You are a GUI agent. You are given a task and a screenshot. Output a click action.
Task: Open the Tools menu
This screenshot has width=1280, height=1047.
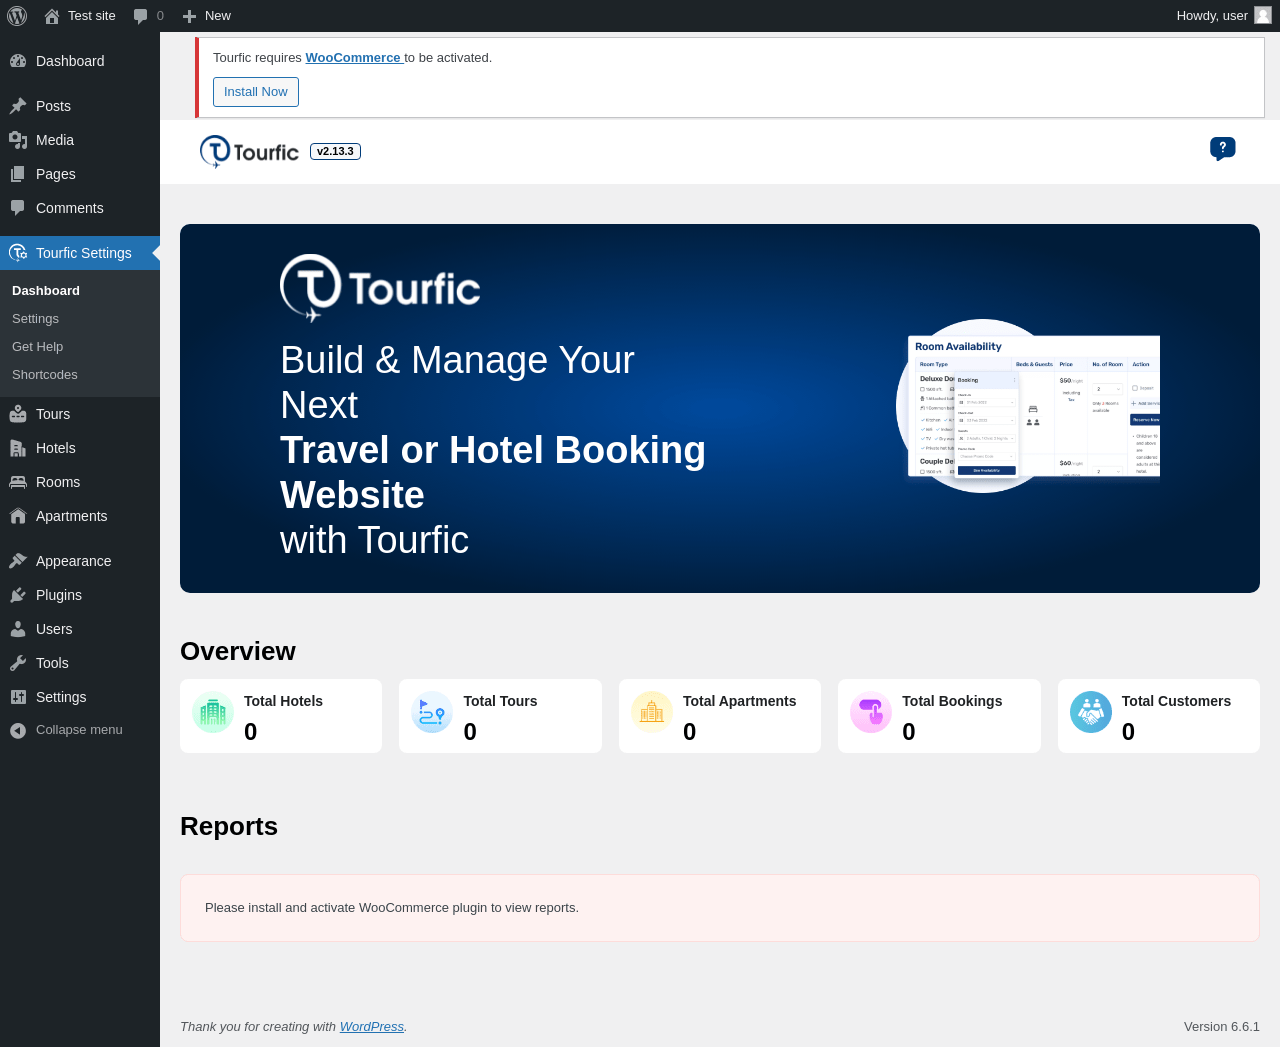pos(52,663)
